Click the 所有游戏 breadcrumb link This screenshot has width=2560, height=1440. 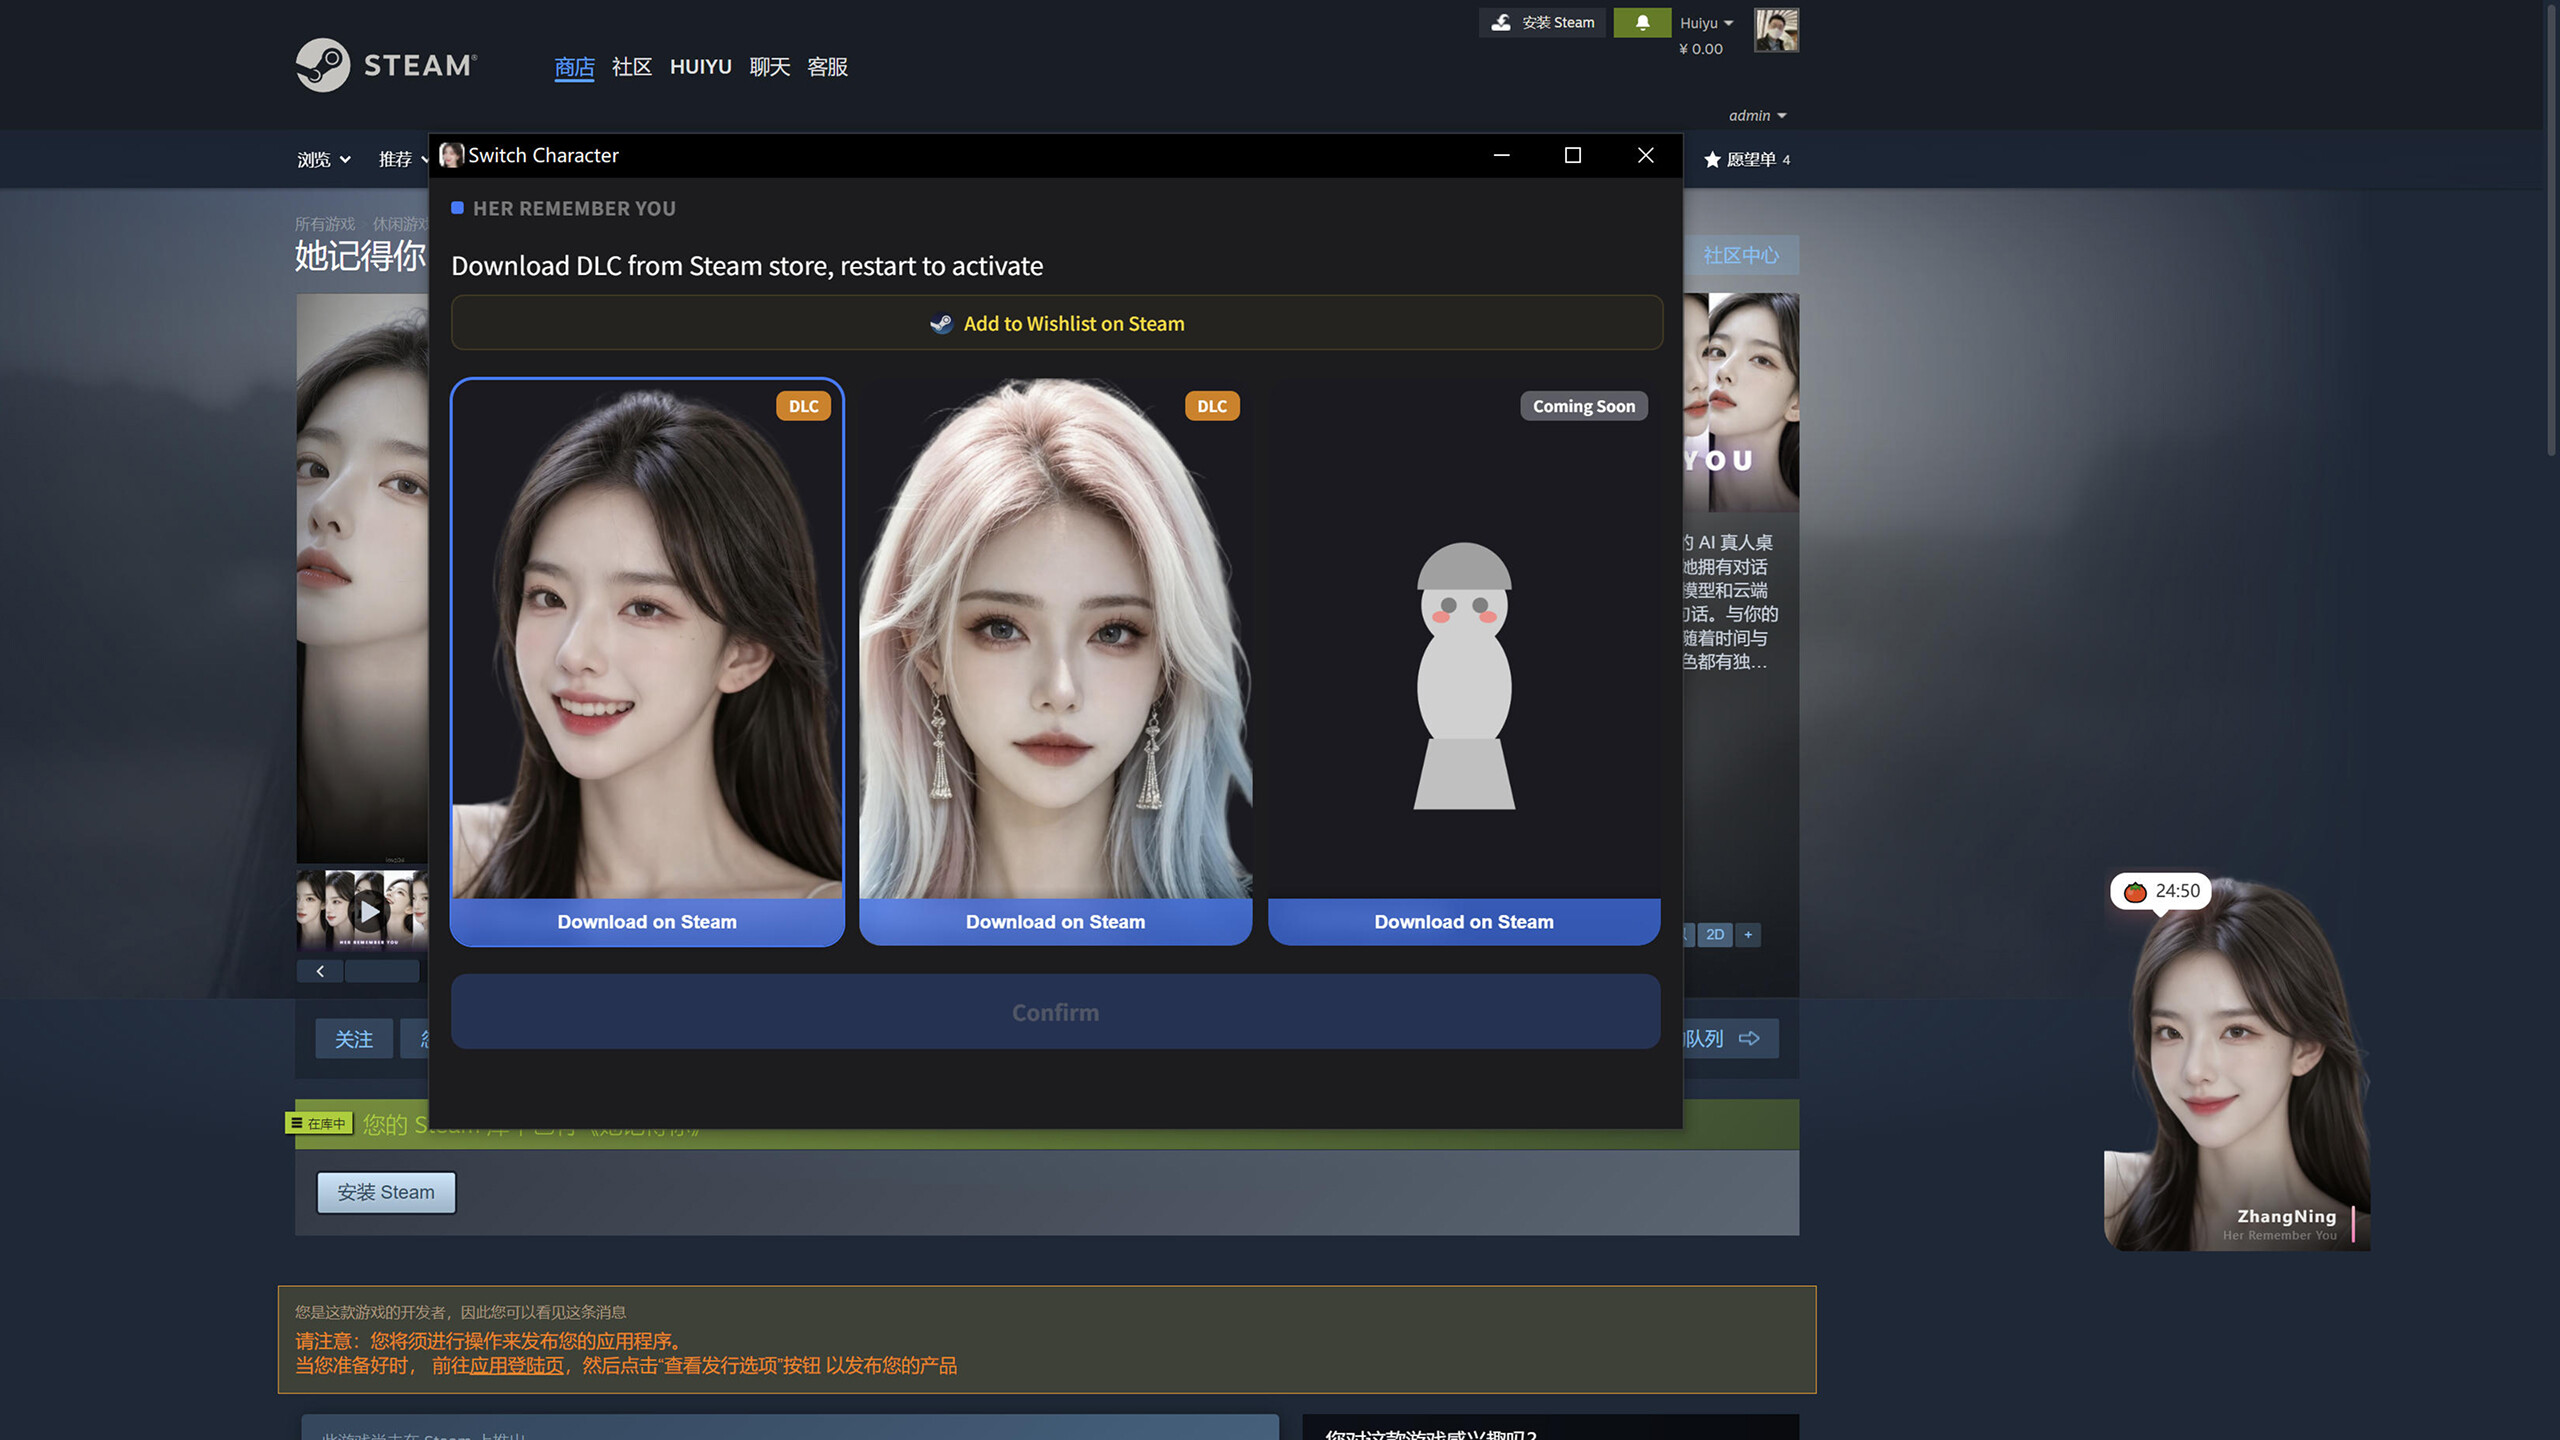click(325, 224)
